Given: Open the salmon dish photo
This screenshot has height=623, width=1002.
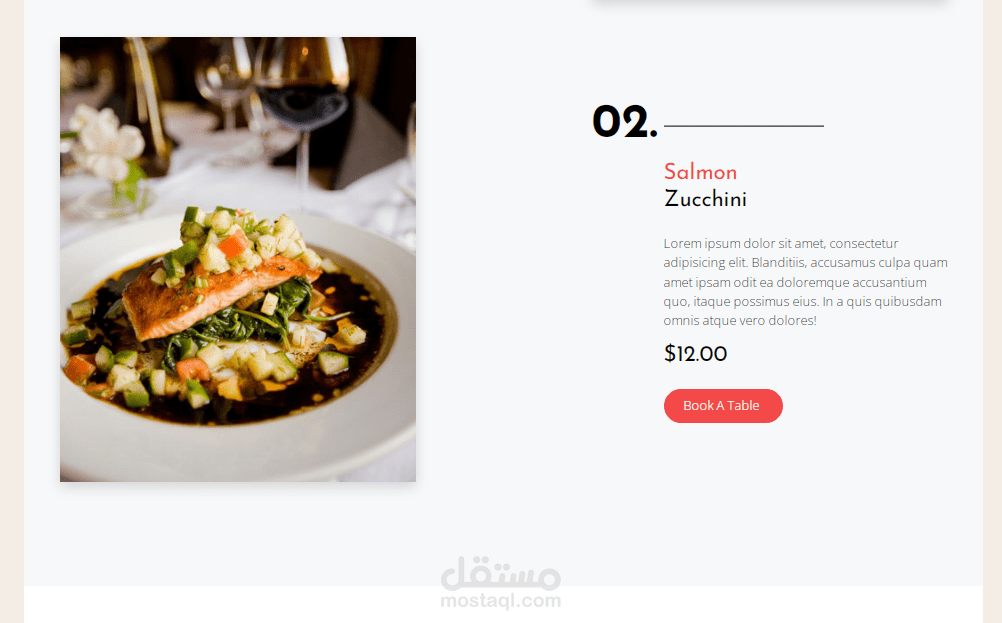Looking at the screenshot, I should 238,259.
